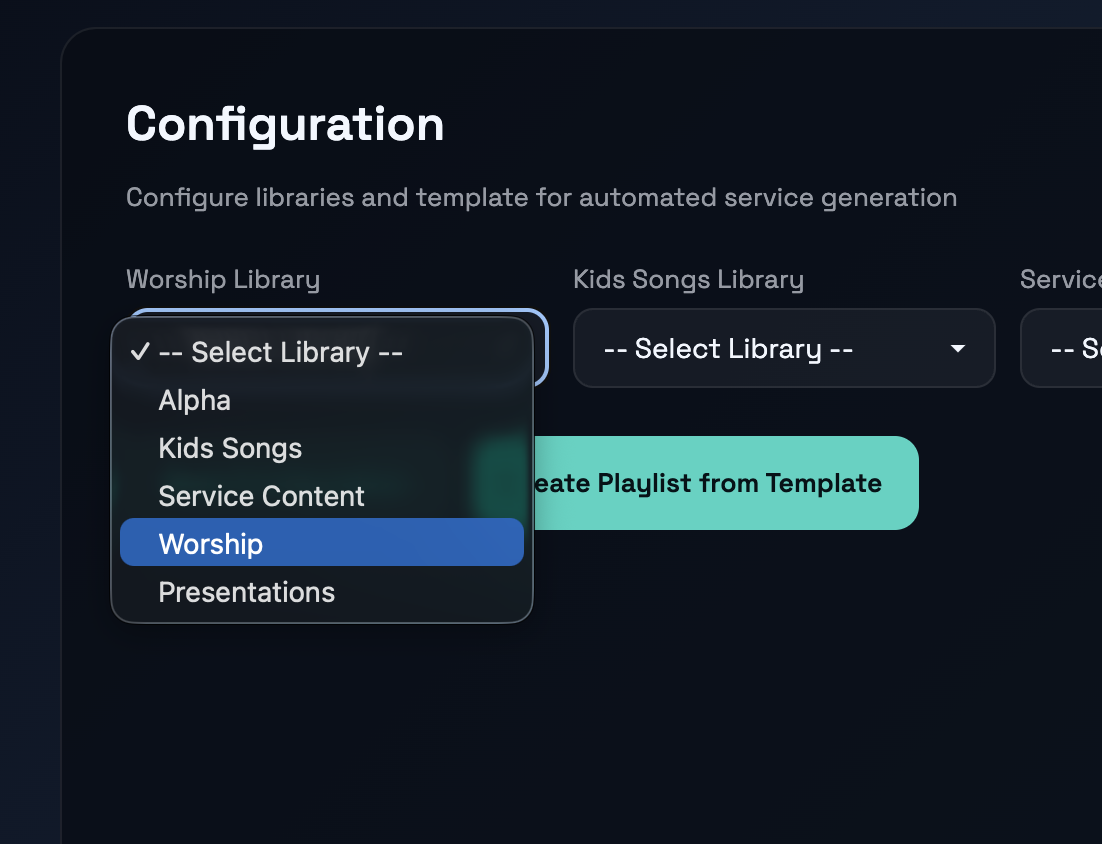The width and height of the screenshot is (1102, 844).
Task: Click the configuration description text
Action: [x=541, y=198]
